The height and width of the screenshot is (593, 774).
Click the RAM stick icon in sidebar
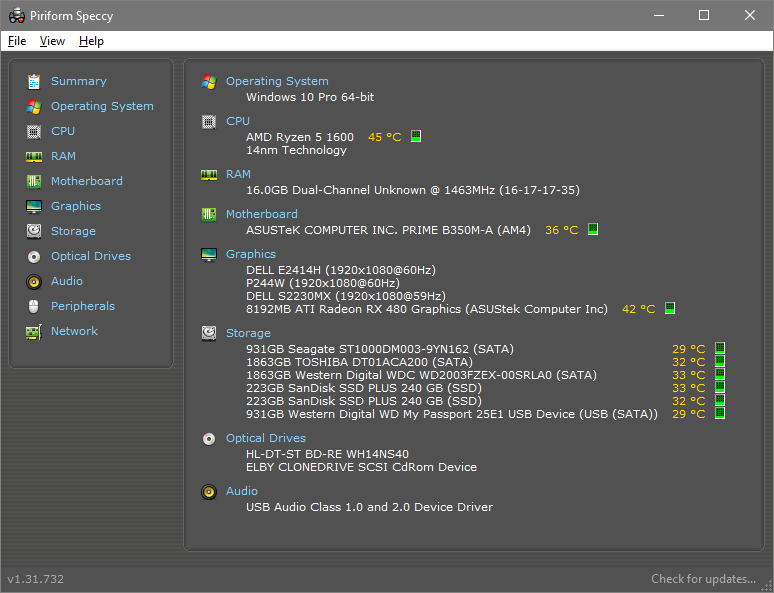pos(34,157)
